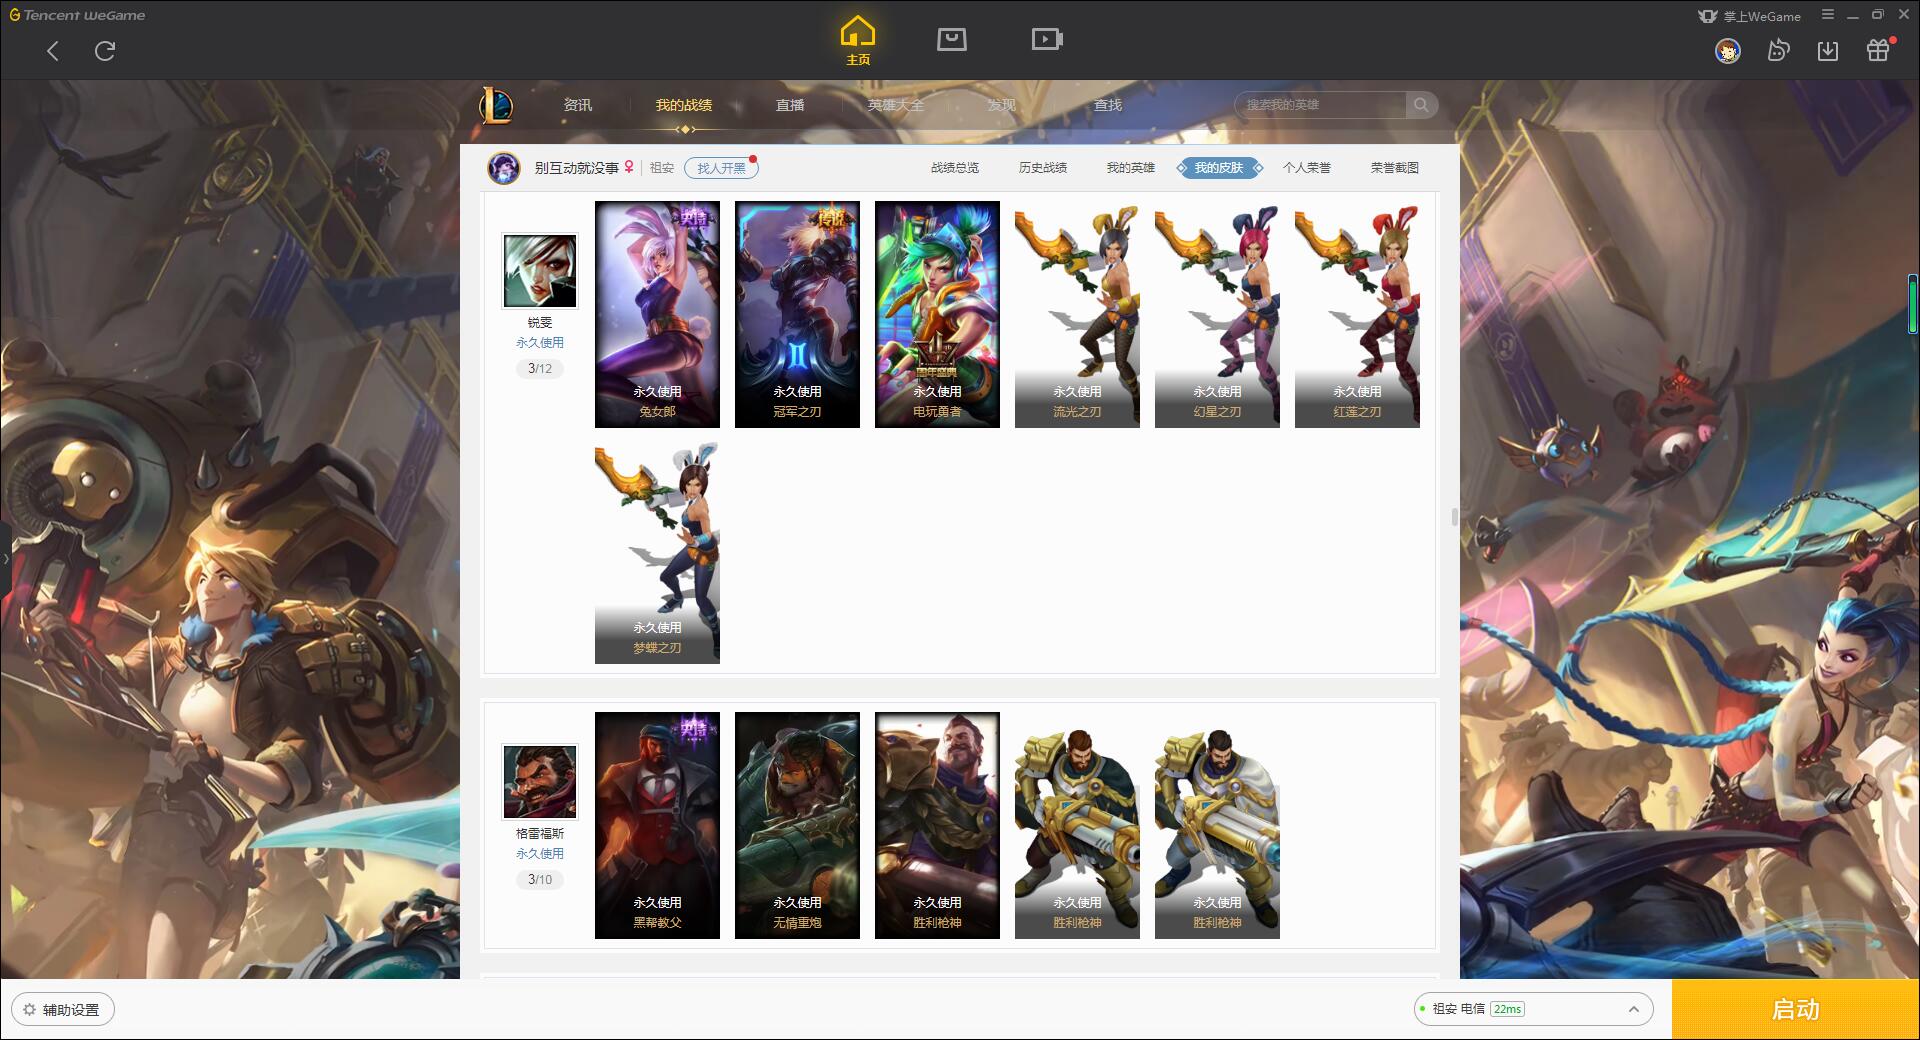Switch to the 英雄大全 tab
Image resolution: width=1920 pixels, height=1040 pixels.
tap(896, 105)
